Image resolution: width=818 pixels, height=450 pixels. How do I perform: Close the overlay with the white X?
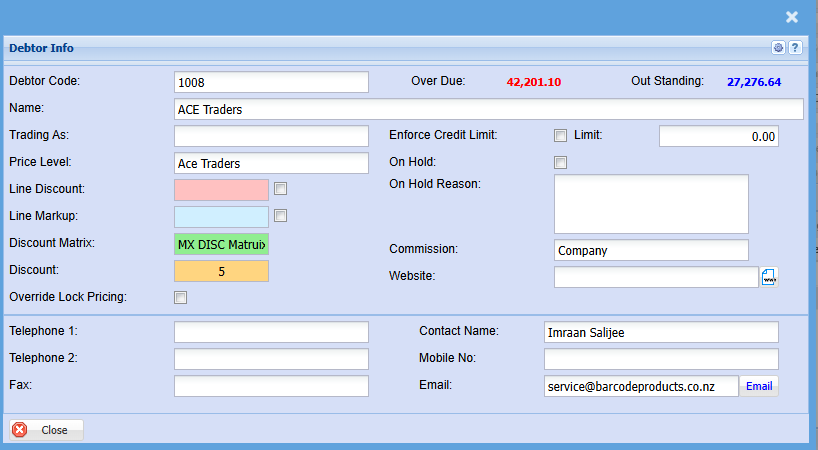point(792,17)
